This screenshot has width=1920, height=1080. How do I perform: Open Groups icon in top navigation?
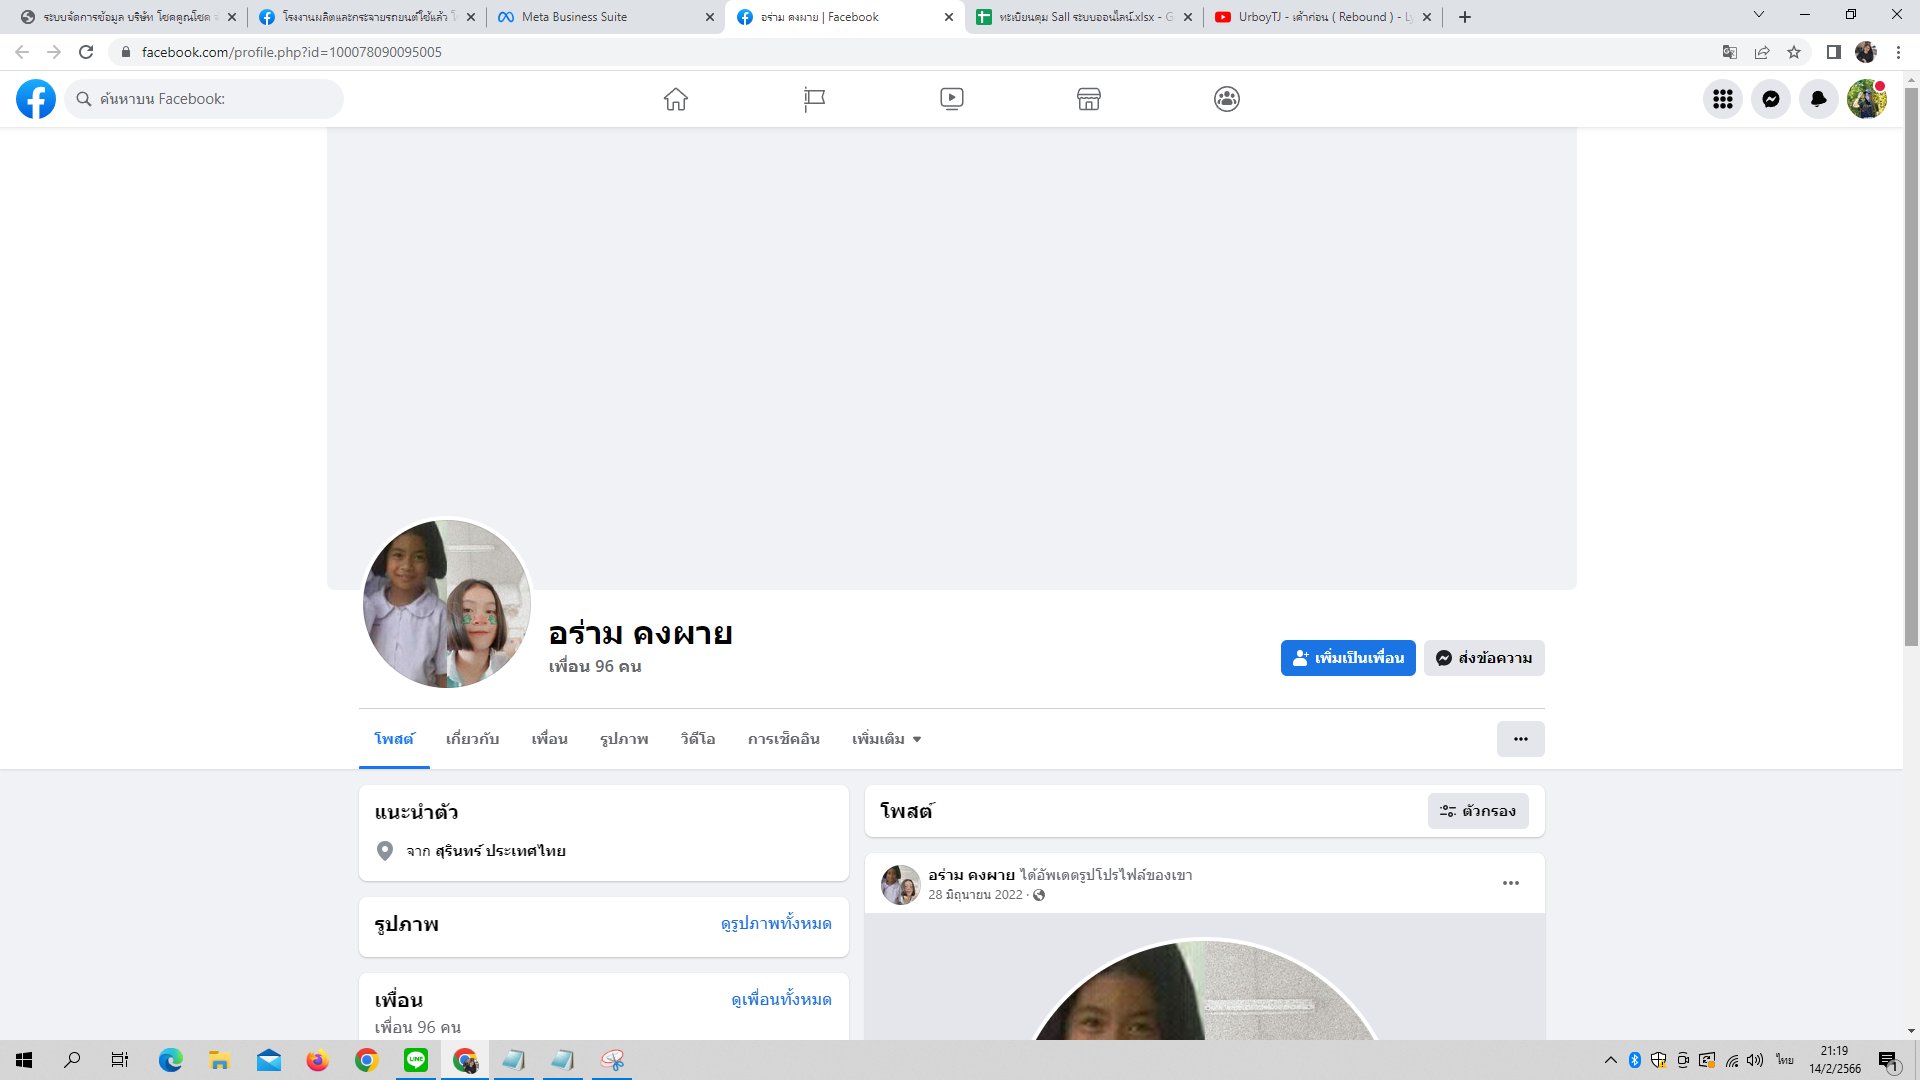(1227, 99)
